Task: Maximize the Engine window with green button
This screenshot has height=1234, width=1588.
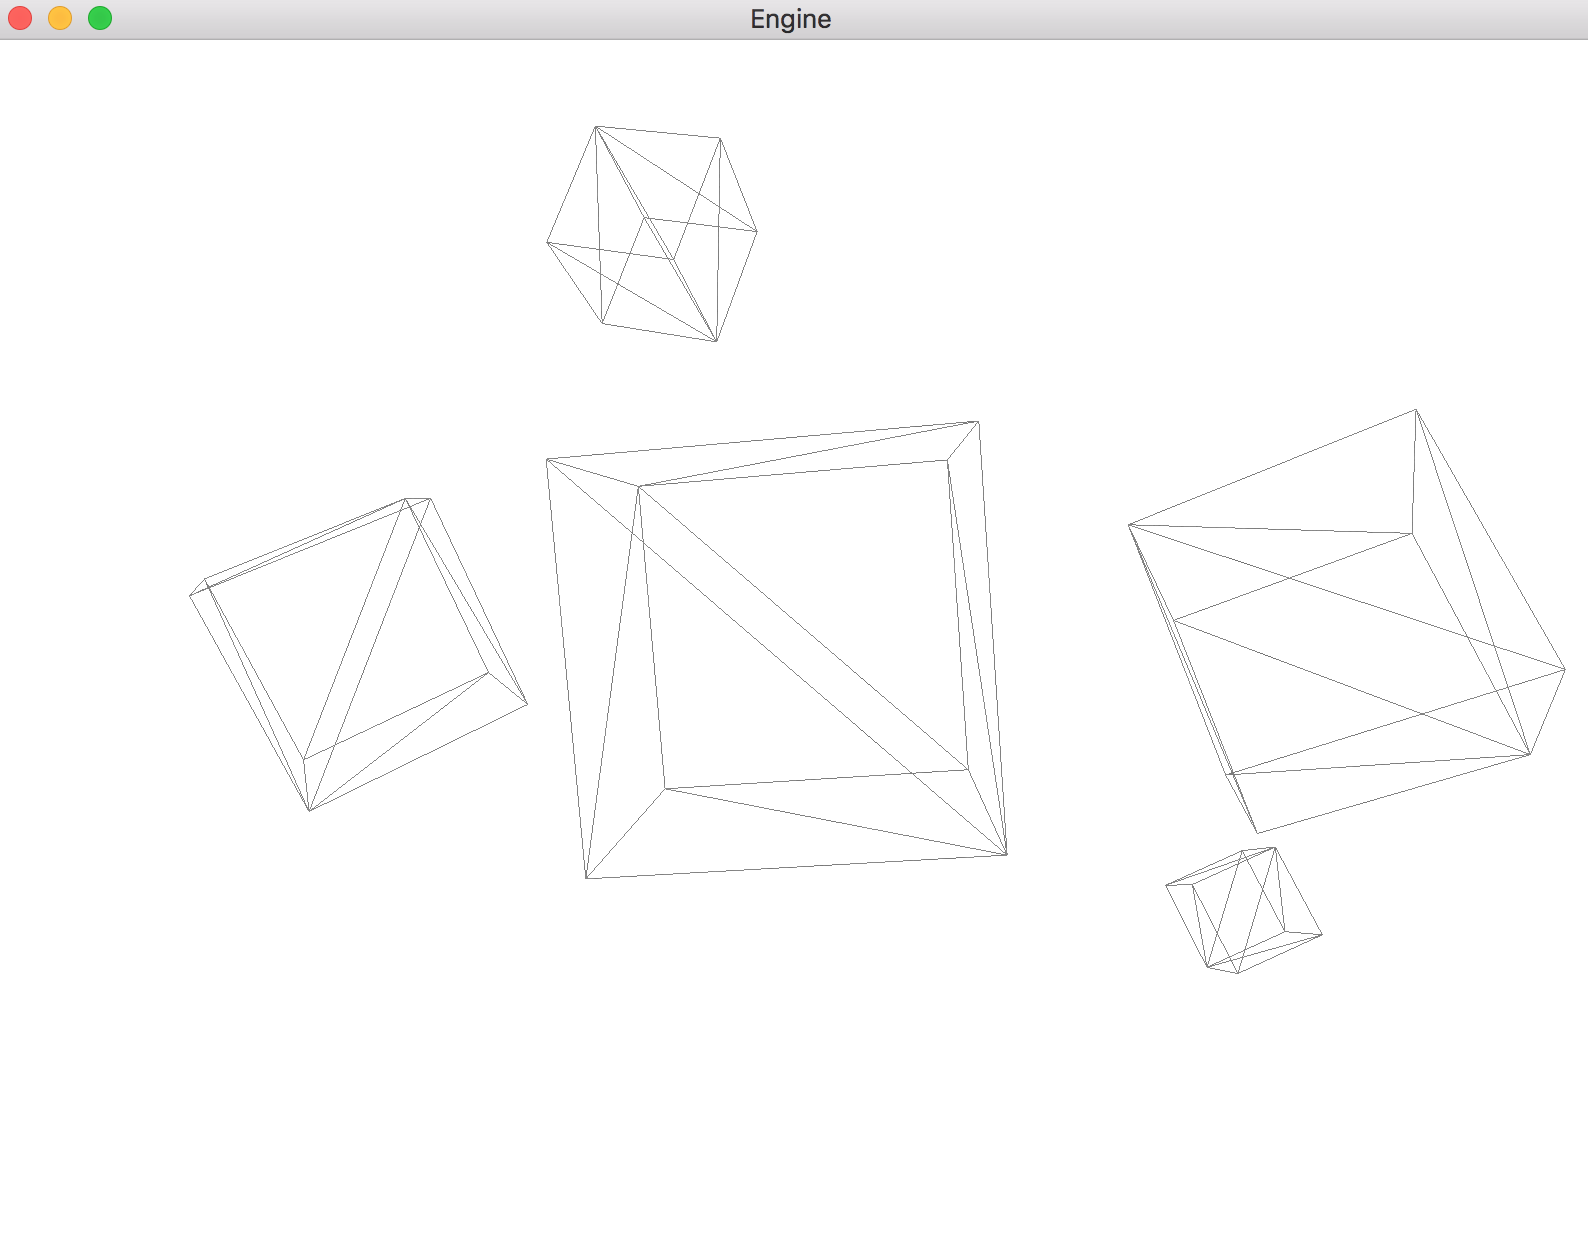Action: pos(100,18)
